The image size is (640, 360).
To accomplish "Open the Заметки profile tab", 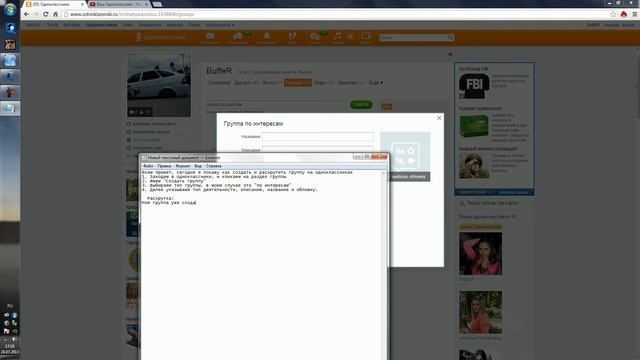I will pos(351,83).
